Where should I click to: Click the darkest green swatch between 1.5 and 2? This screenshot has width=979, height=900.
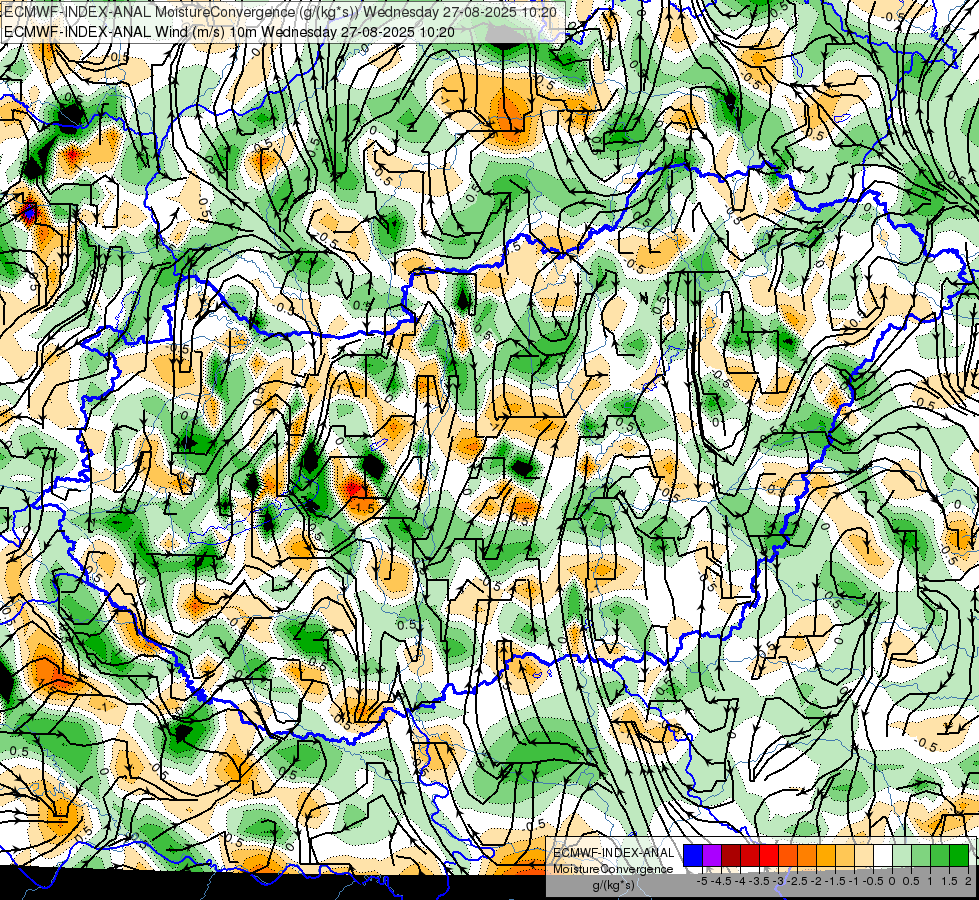click(959, 855)
